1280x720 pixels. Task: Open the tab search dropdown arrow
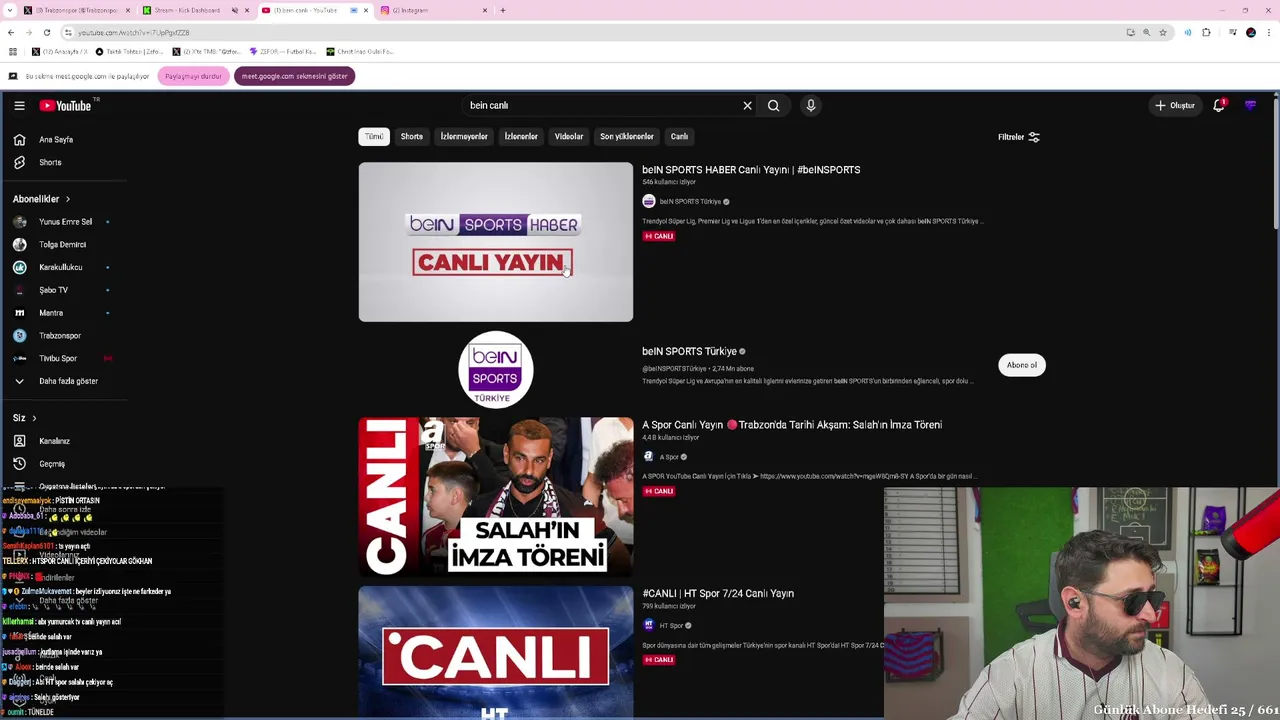point(11,10)
